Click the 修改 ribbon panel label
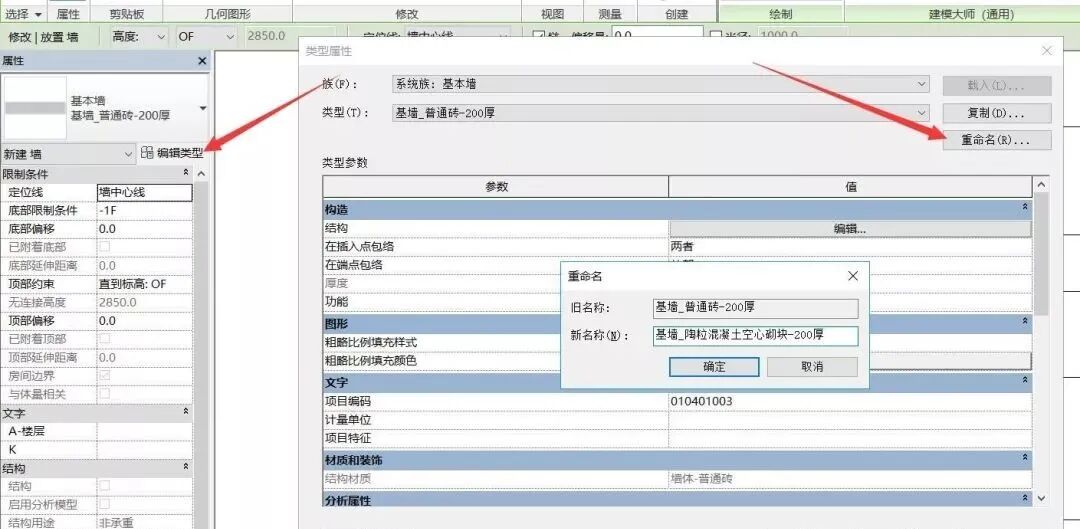The width and height of the screenshot is (1080, 529). [407, 14]
